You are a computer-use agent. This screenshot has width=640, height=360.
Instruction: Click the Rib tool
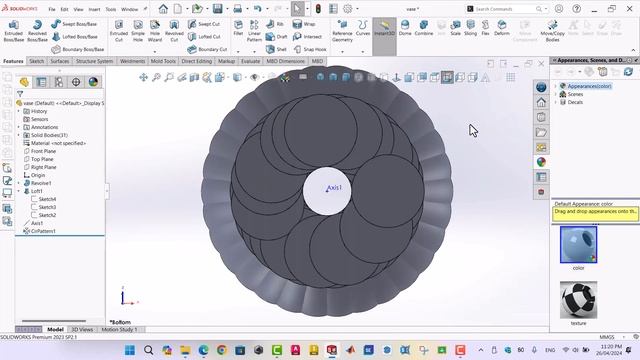[275, 24]
